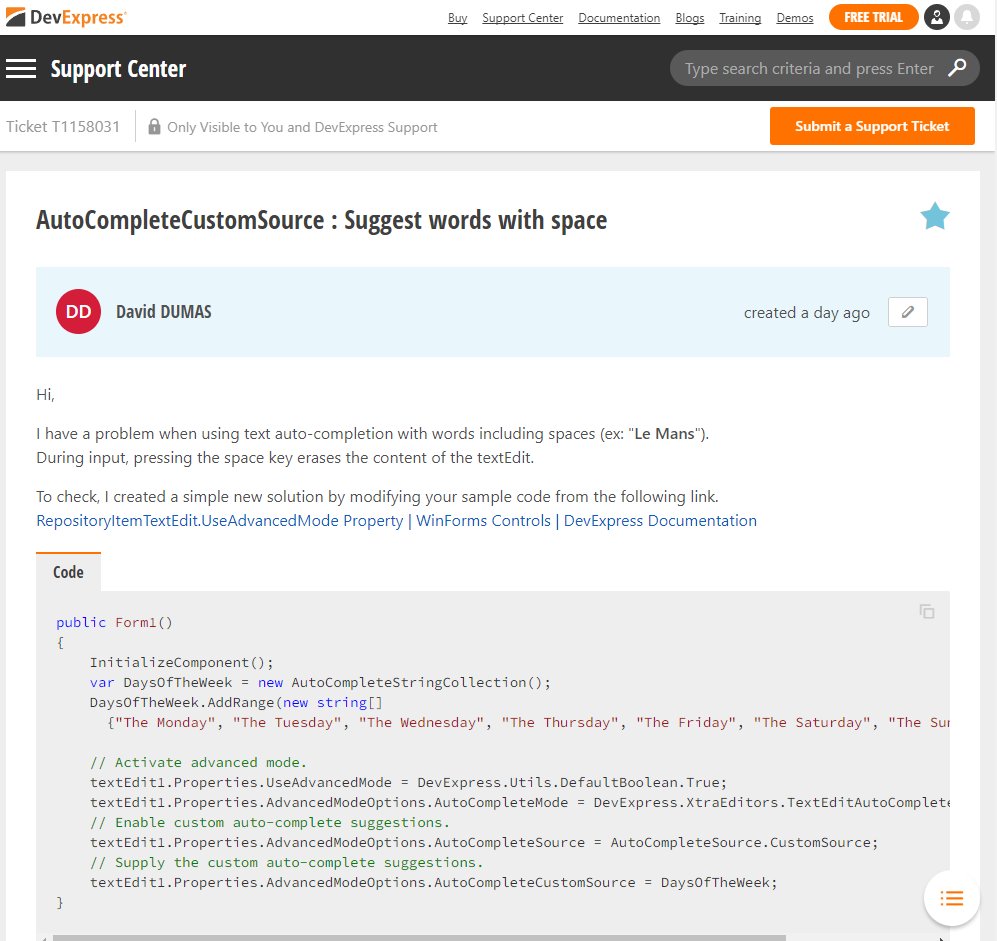Click the DD avatar of David DUMAS

(x=78, y=312)
